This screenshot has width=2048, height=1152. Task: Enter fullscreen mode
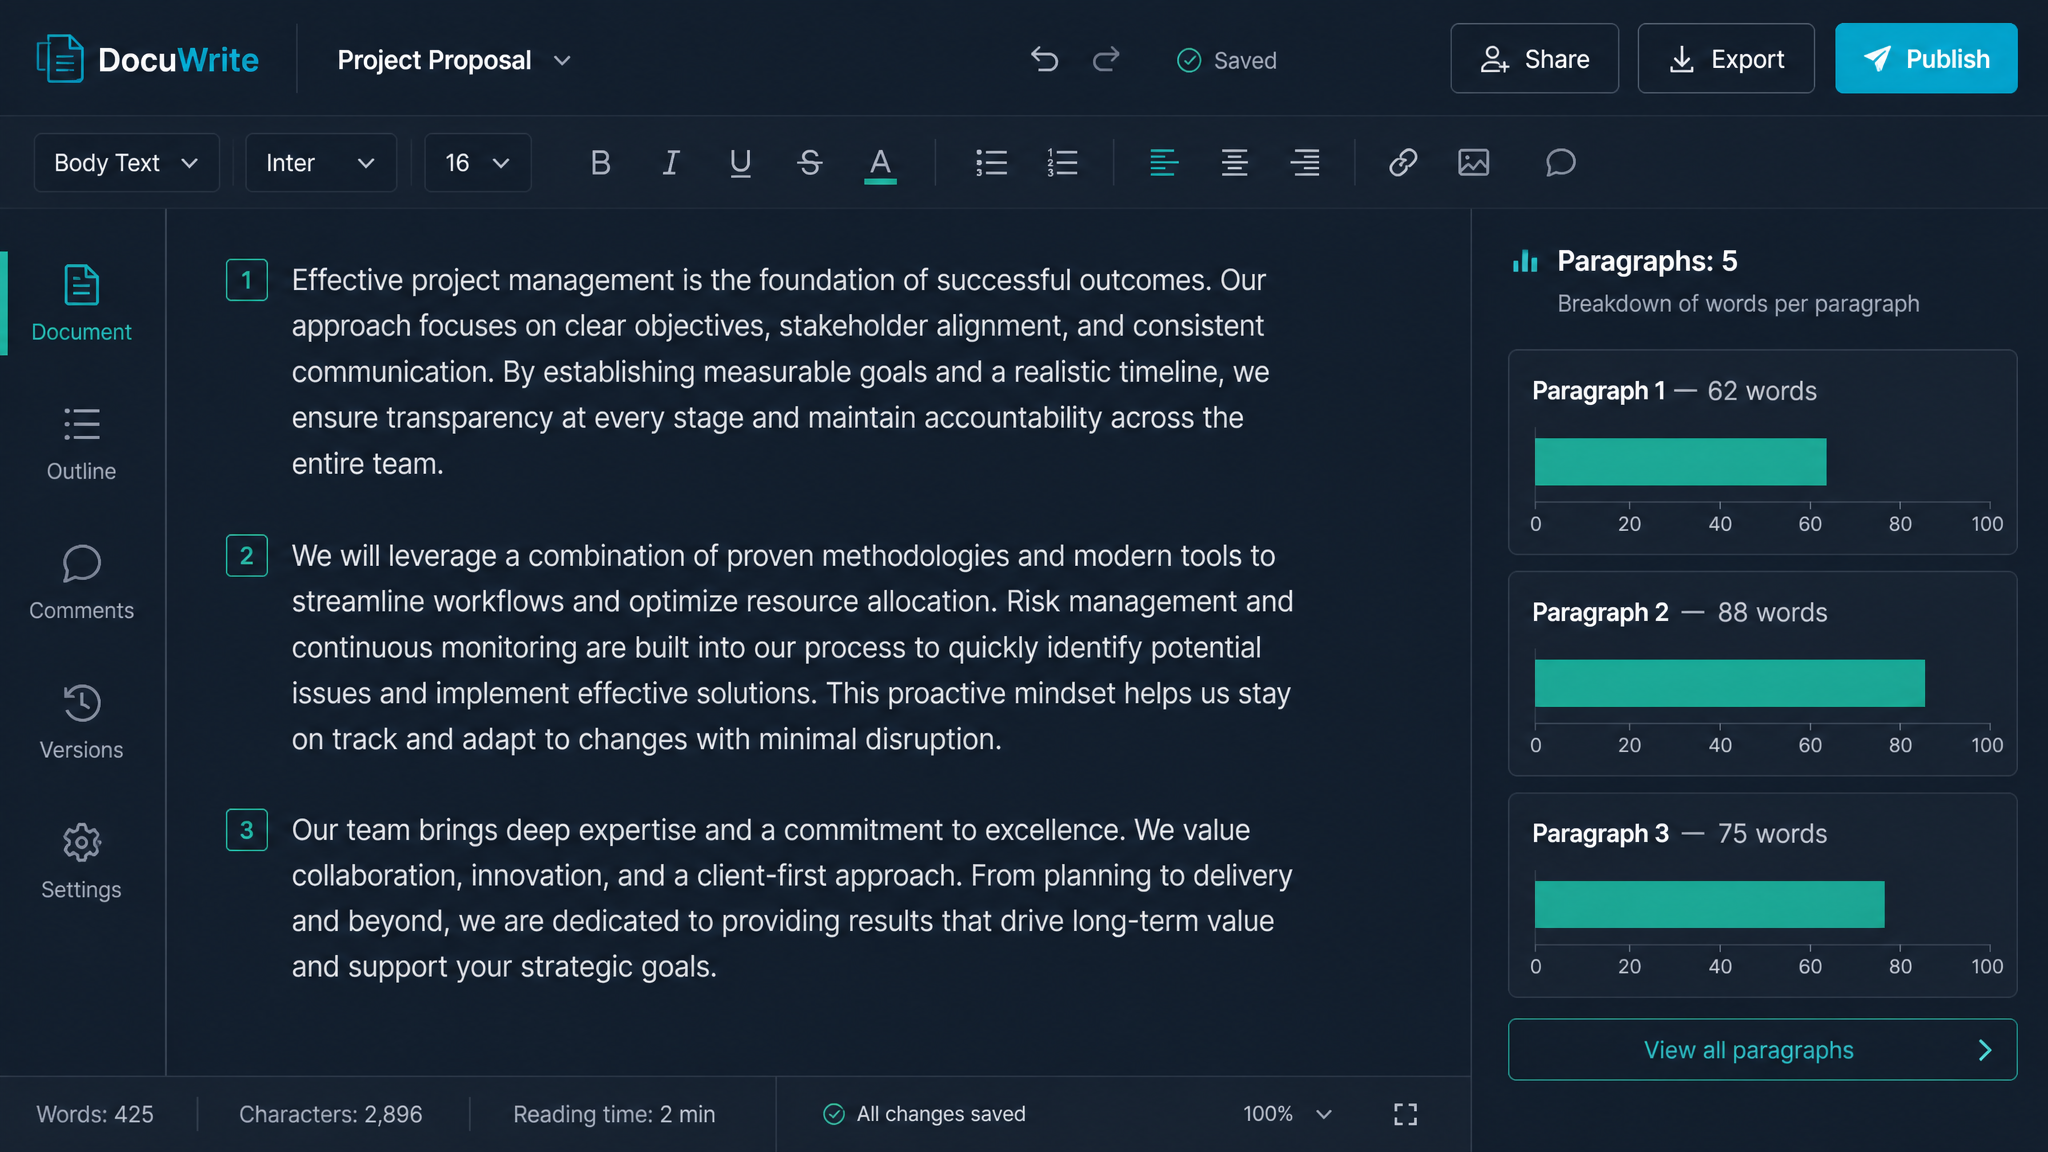pyautogui.click(x=1406, y=1114)
